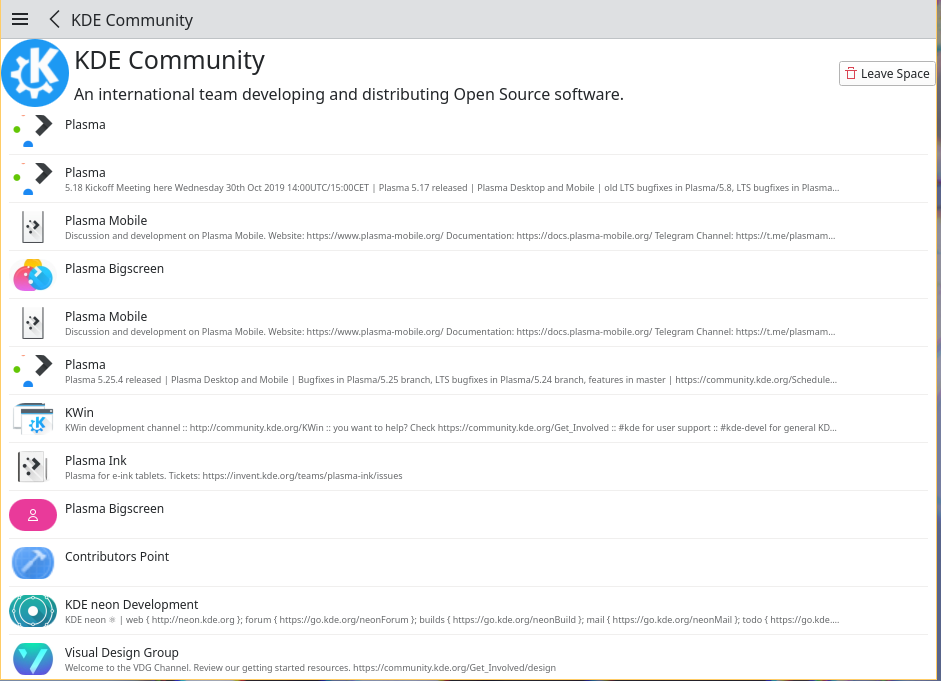The height and width of the screenshot is (681, 941).
Task: Click the Contributors Point hammer avatar
Action: (x=33, y=563)
